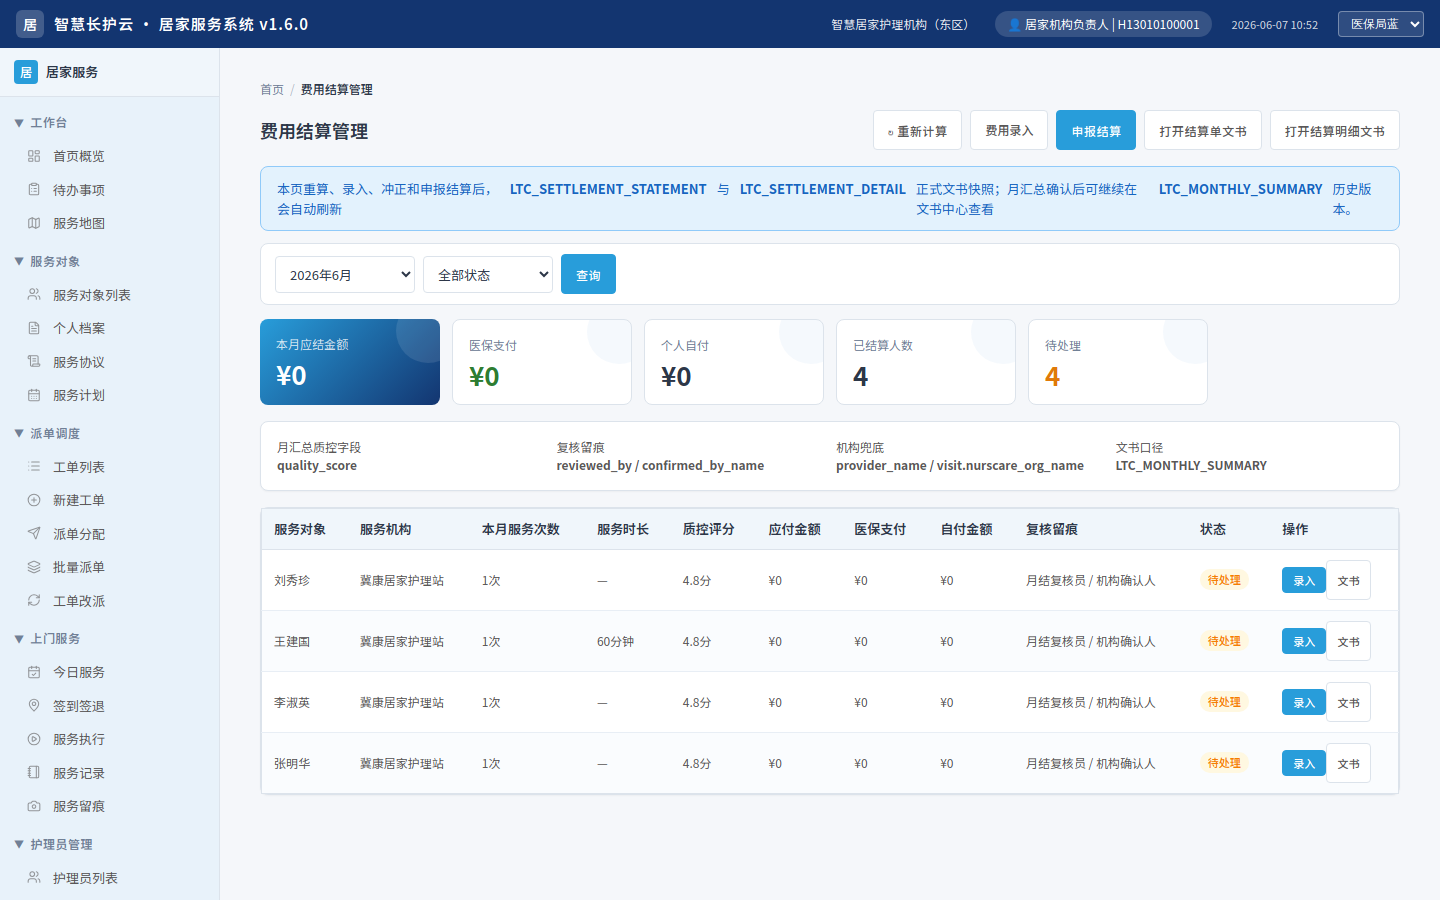
Task: Click 文书 button in 刘秀珍 row
Action: [x=1348, y=580]
